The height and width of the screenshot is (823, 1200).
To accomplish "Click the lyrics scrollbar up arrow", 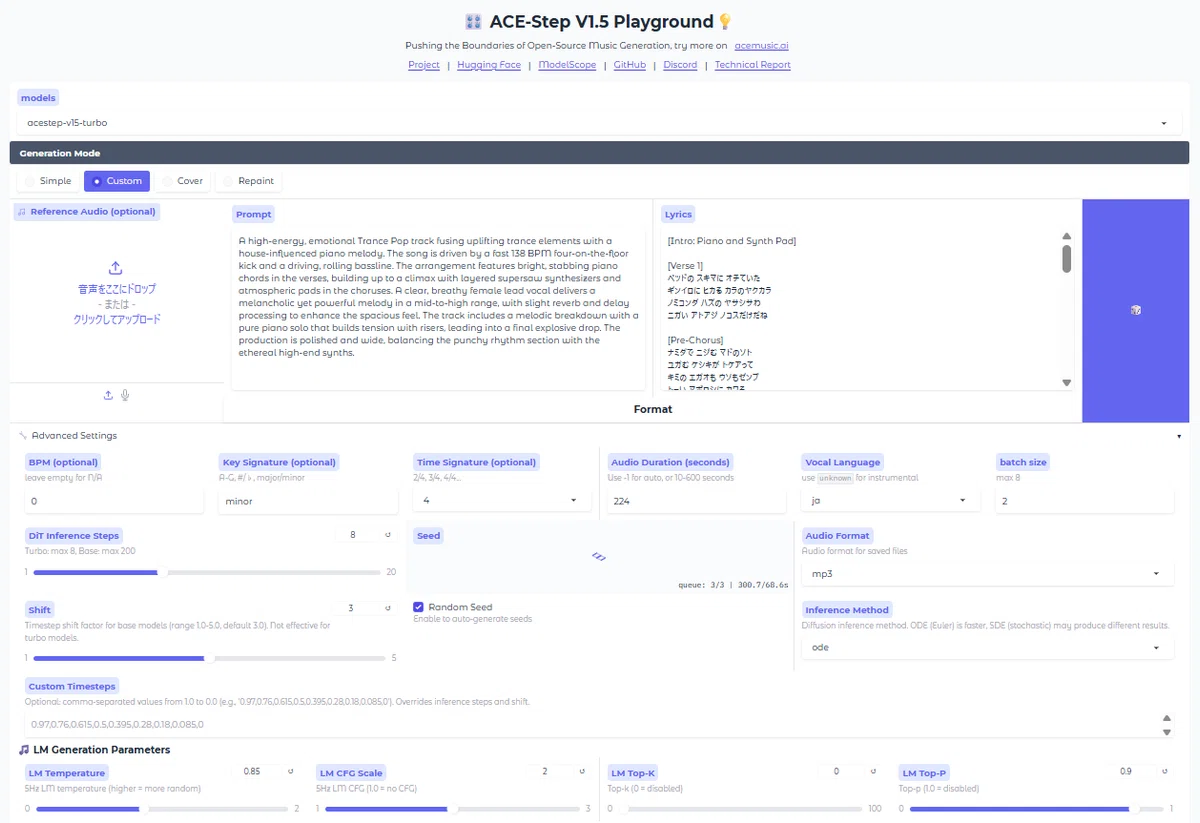I will pos(1066,237).
